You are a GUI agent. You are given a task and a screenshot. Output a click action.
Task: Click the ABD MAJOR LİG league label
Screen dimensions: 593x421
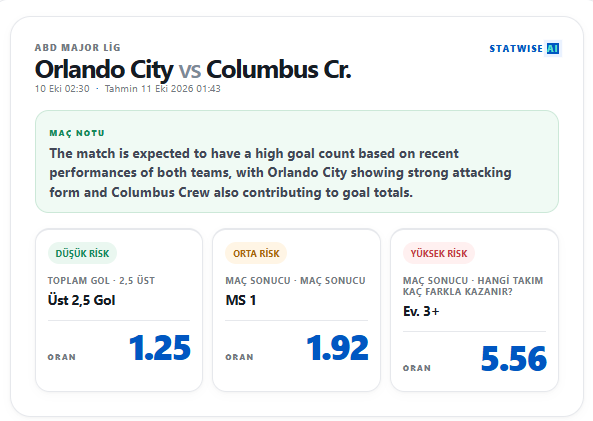click(78, 48)
